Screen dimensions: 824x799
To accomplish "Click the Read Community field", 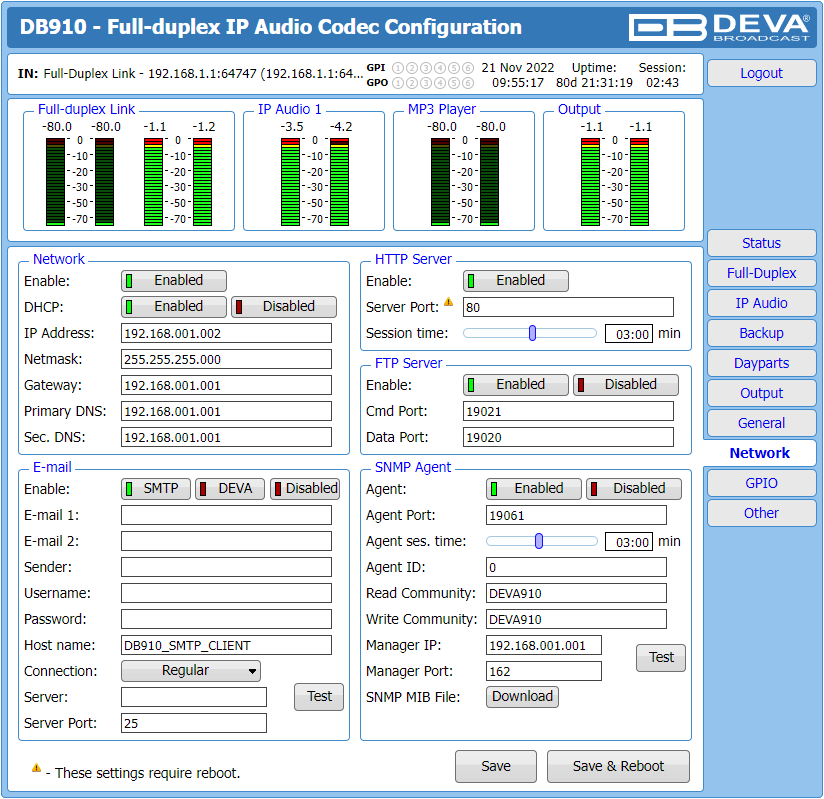I will pyautogui.click(x=576, y=593).
